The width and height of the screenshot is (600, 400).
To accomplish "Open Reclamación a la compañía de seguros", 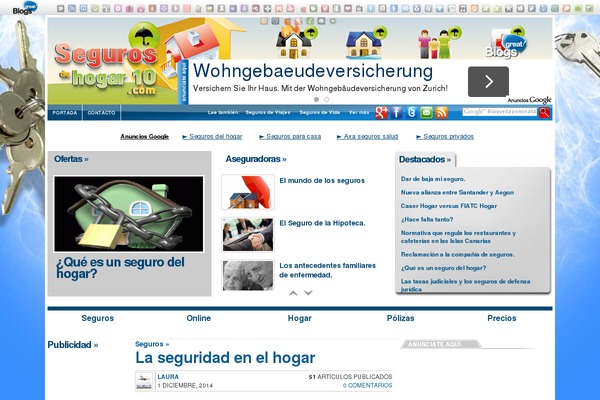I will (x=458, y=255).
